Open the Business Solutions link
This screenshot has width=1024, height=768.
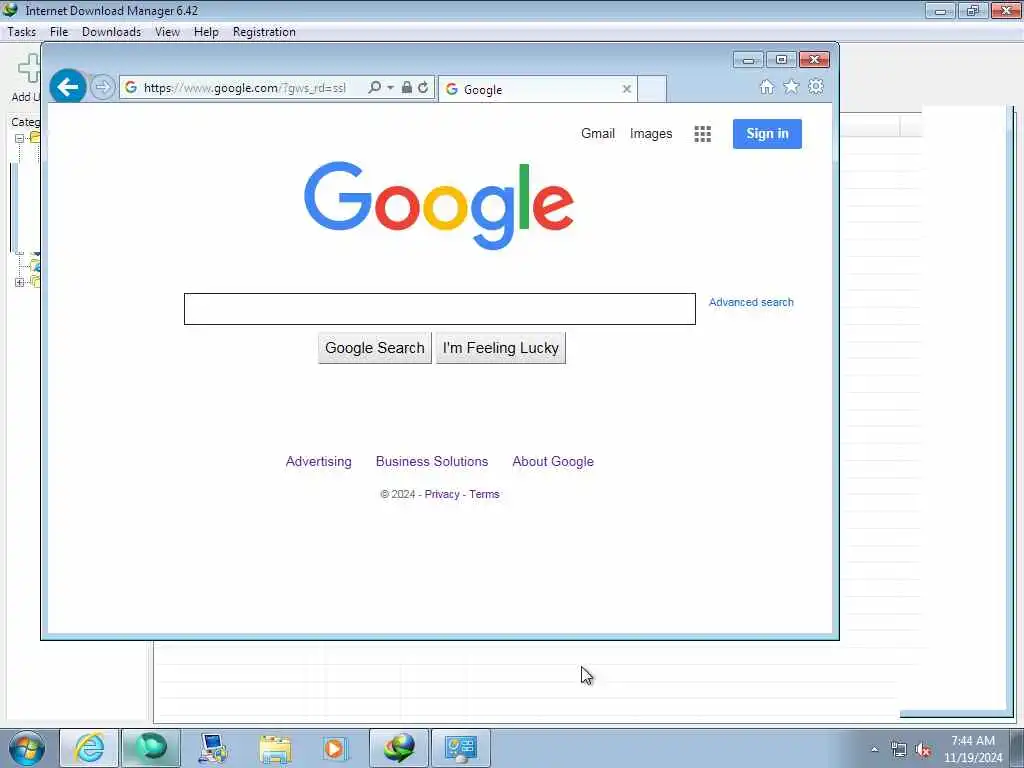(x=432, y=461)
